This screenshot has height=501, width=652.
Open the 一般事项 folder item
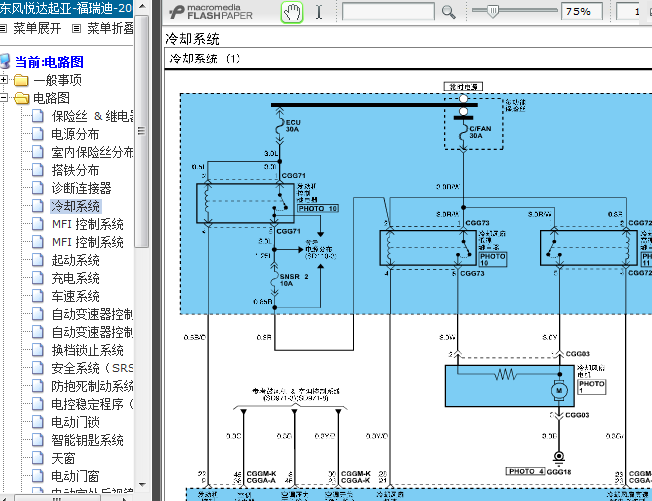(x=57, y=80)
